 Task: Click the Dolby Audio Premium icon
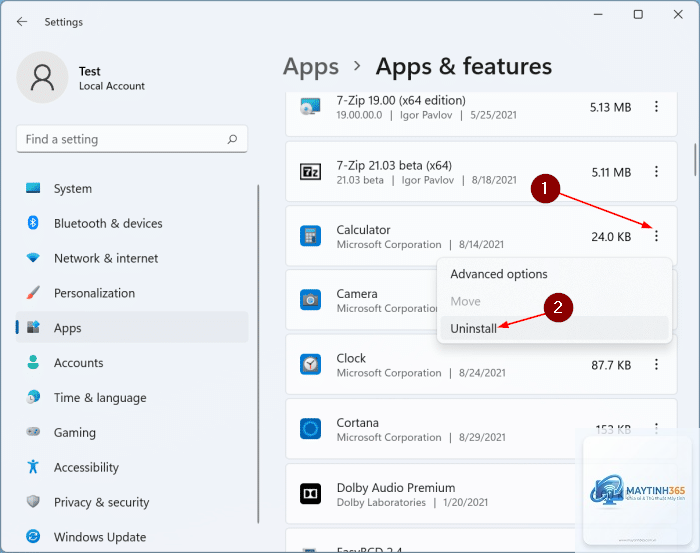(x=310, y=494)
